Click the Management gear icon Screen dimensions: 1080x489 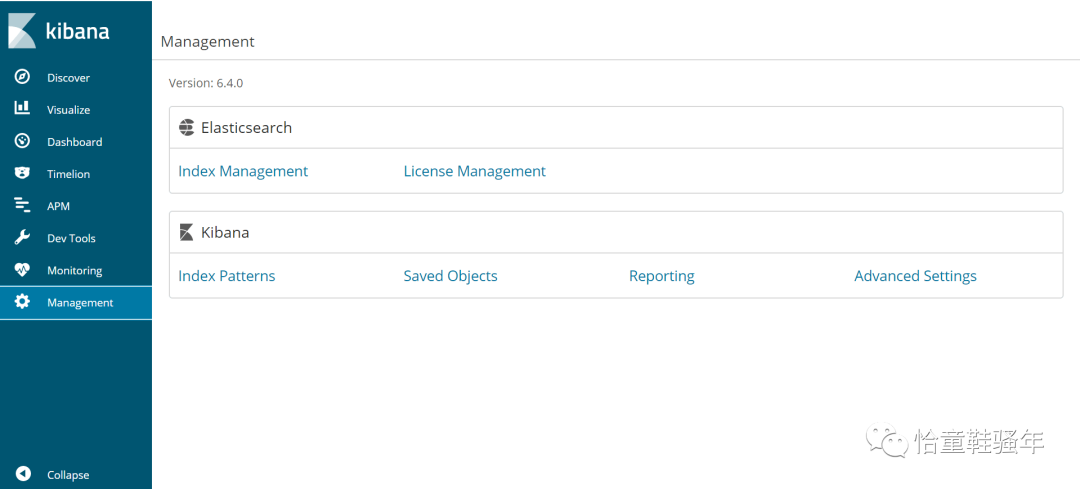tap(22, 302)
